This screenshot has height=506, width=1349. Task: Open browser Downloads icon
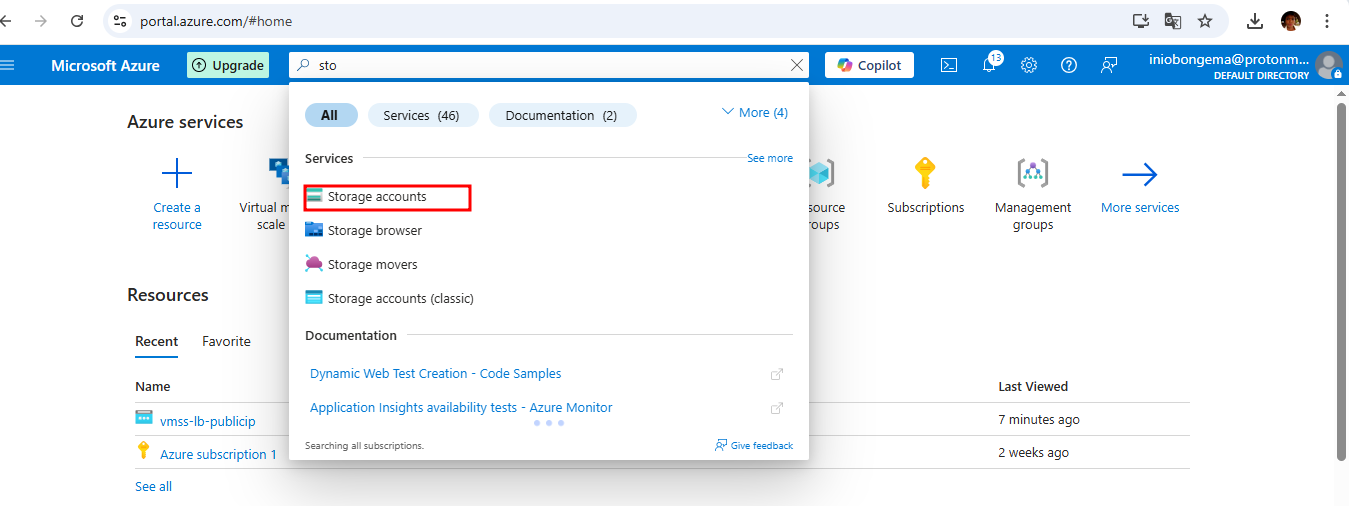click(x=1255, y=21)
